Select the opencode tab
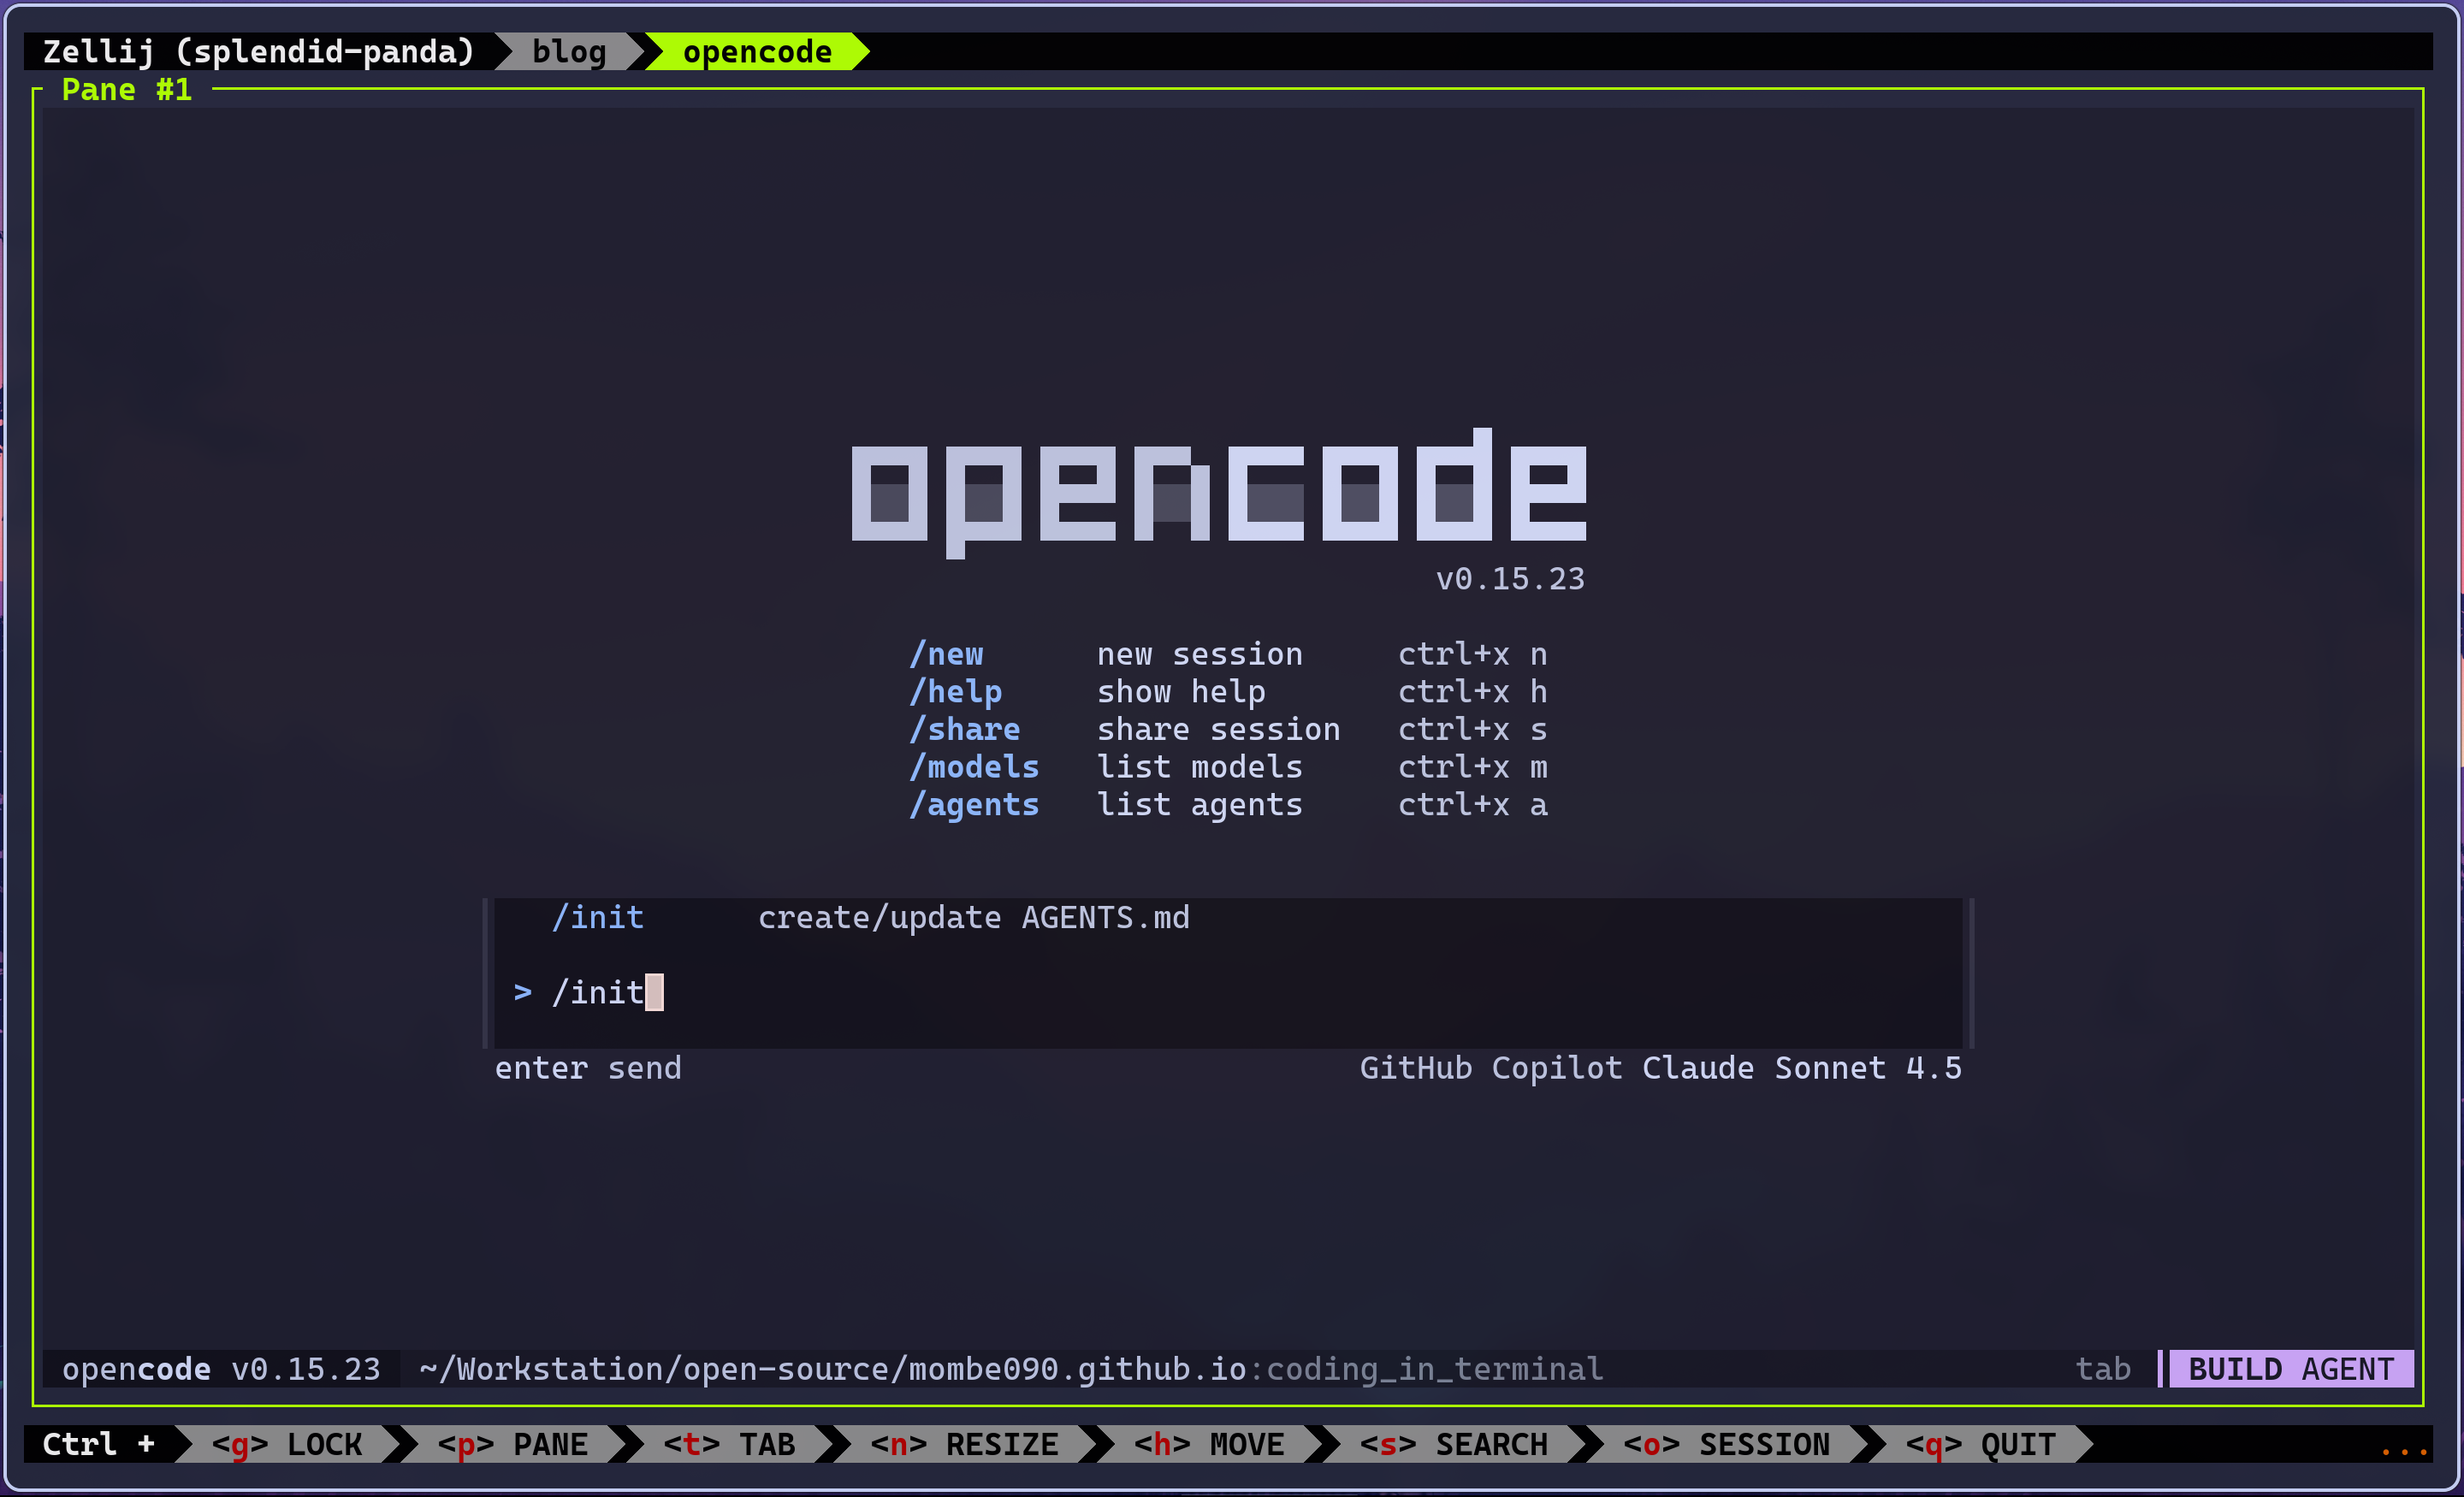 pos(756,51)
